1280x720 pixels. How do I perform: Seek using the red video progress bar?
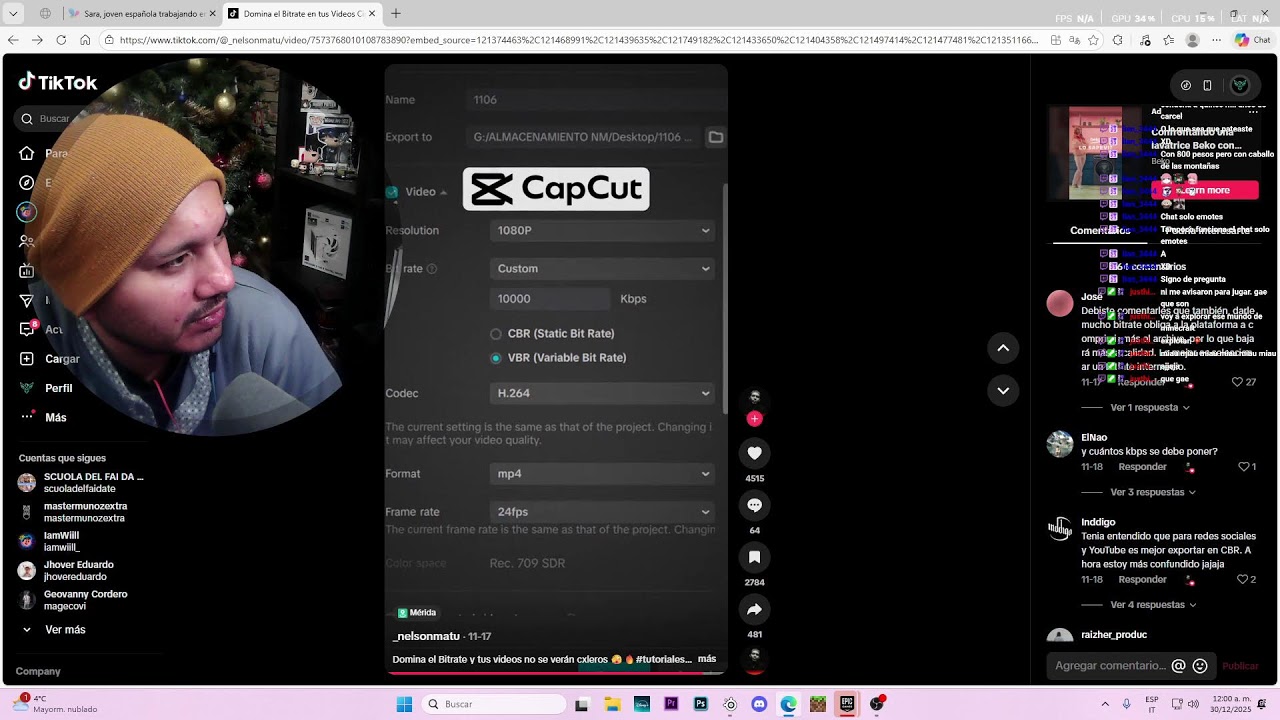(556, 672)
